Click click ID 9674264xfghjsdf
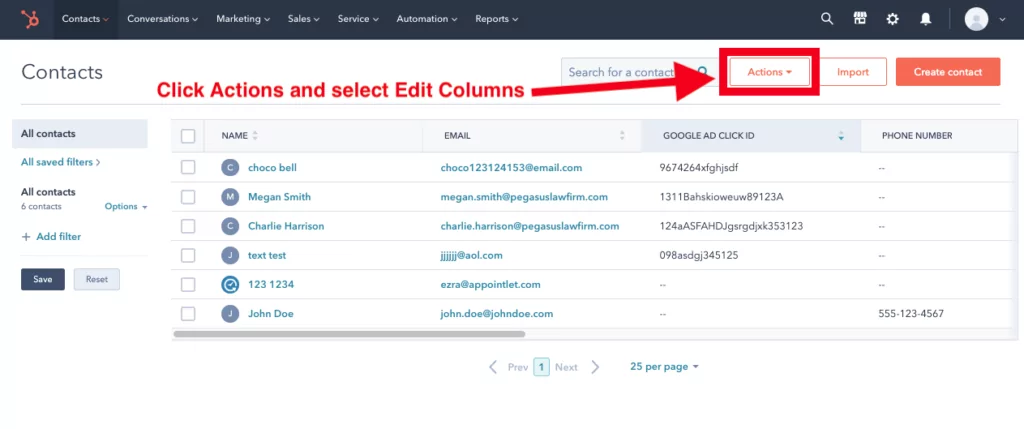 [699, 168]
